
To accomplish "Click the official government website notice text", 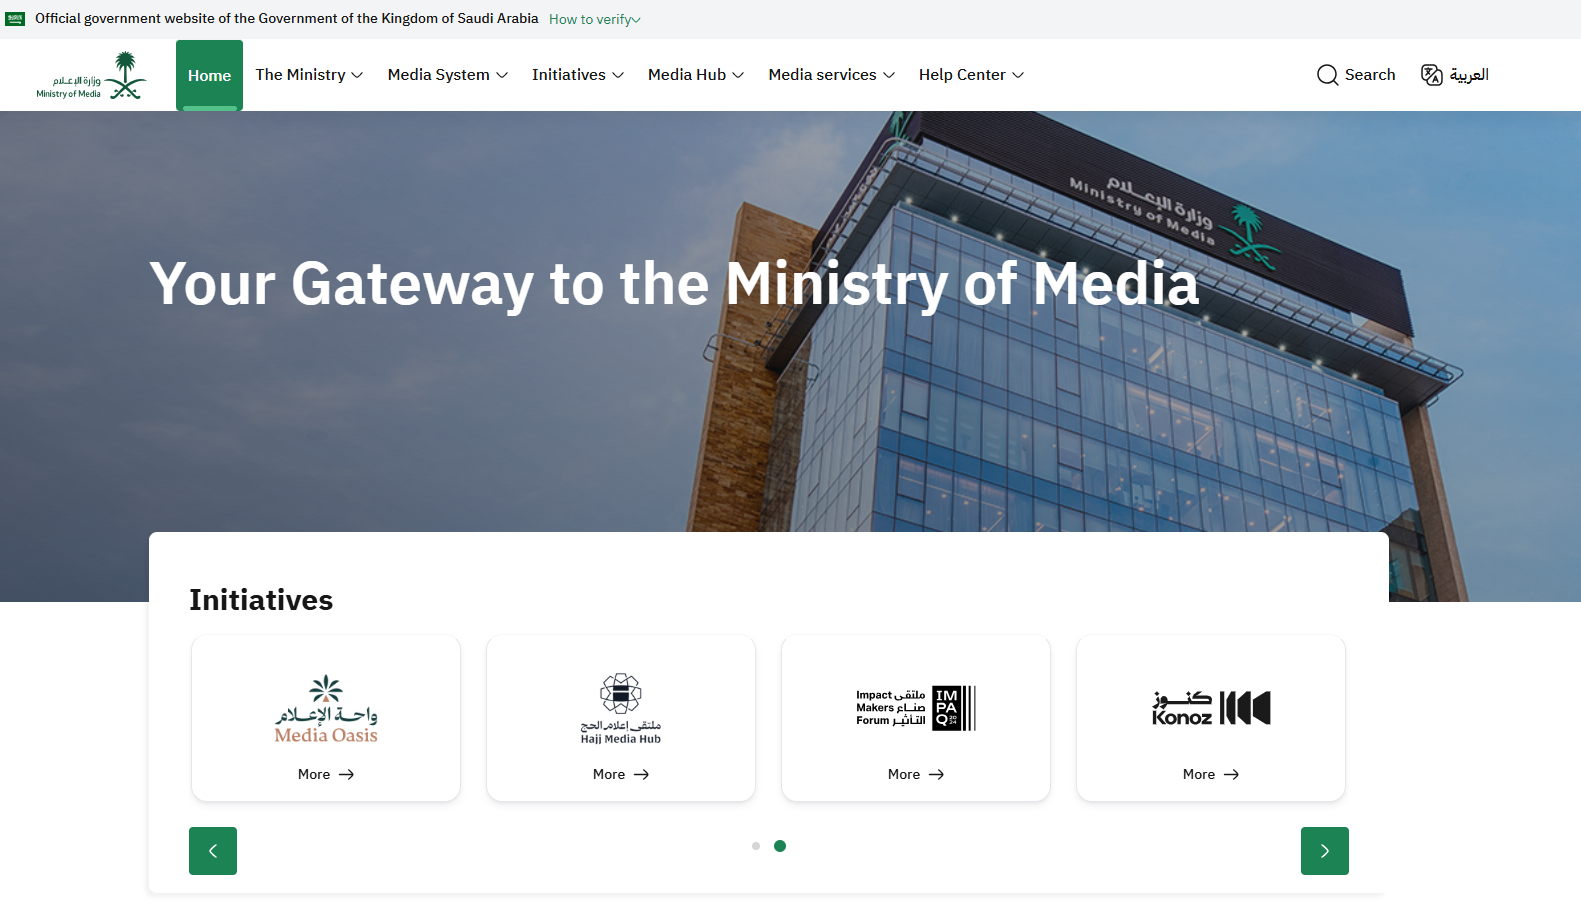I will tap(287, 19).
